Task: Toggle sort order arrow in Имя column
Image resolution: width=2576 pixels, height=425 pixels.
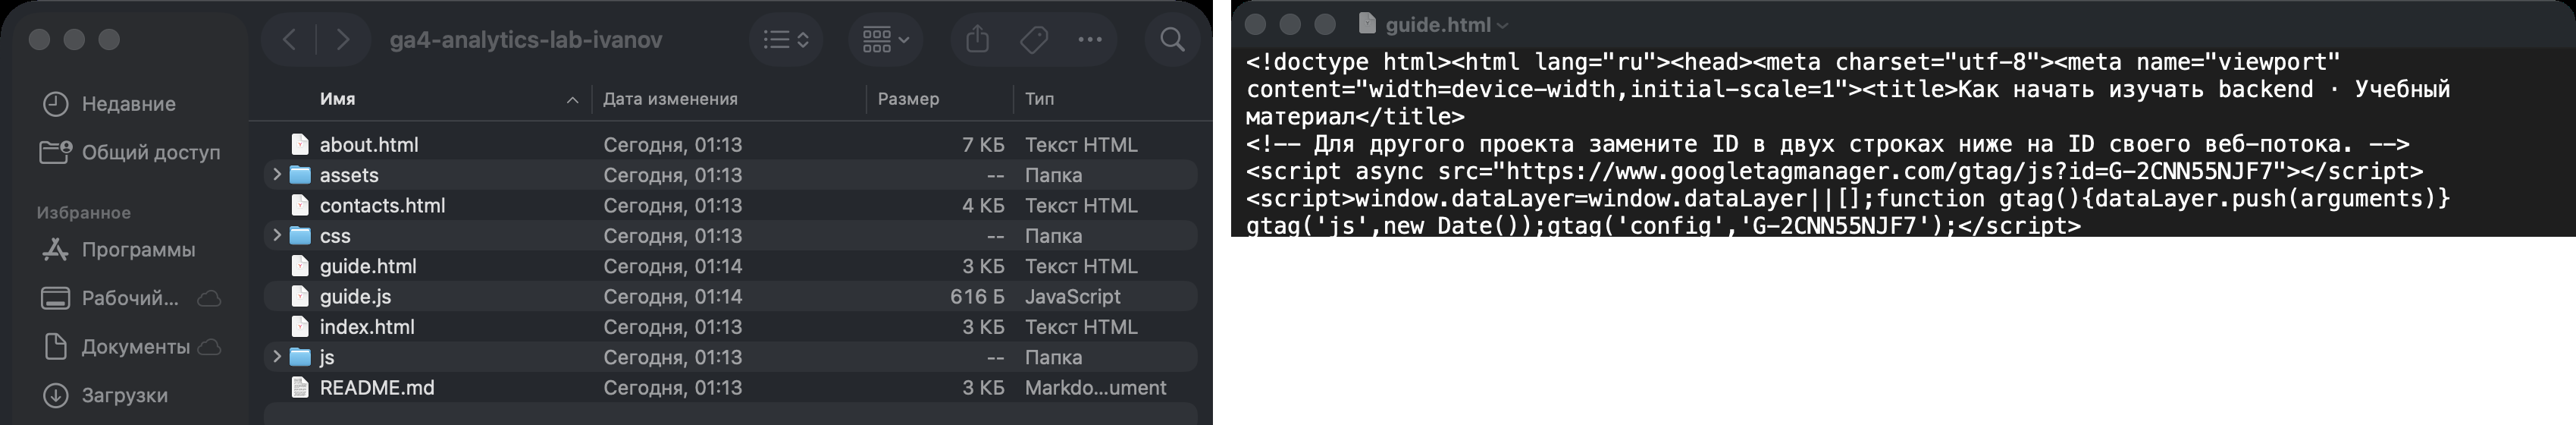Action: click(573, 100)
